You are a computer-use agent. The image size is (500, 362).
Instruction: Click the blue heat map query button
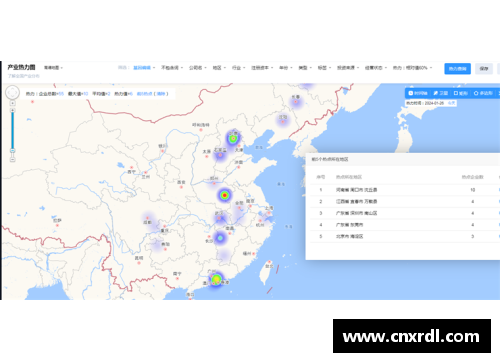[x=457, y=69]
